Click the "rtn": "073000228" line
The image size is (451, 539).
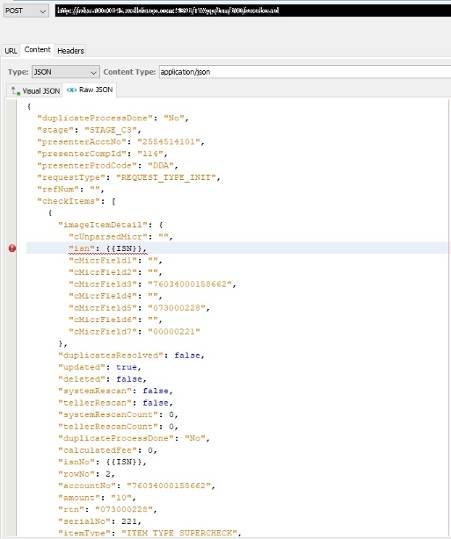pos(108,509)
